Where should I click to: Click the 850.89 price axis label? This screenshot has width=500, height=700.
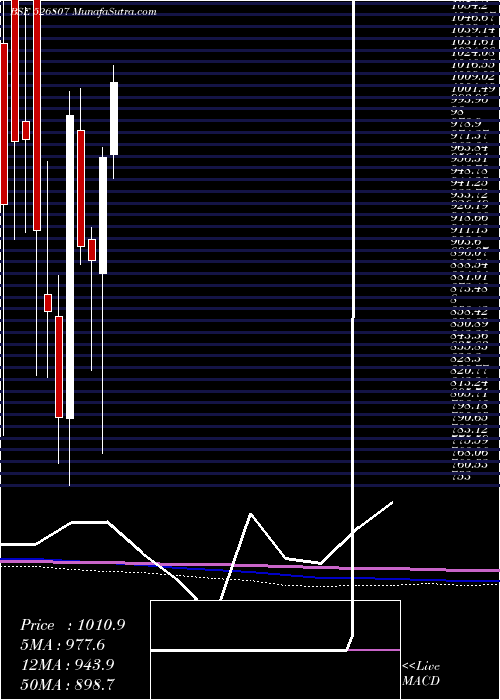470,325
